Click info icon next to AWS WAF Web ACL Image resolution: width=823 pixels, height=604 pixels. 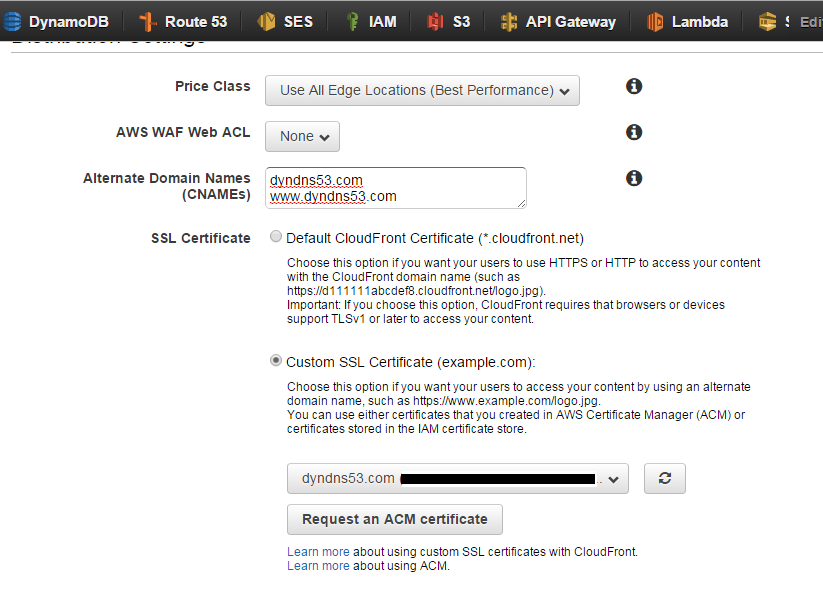coord(633,132)
